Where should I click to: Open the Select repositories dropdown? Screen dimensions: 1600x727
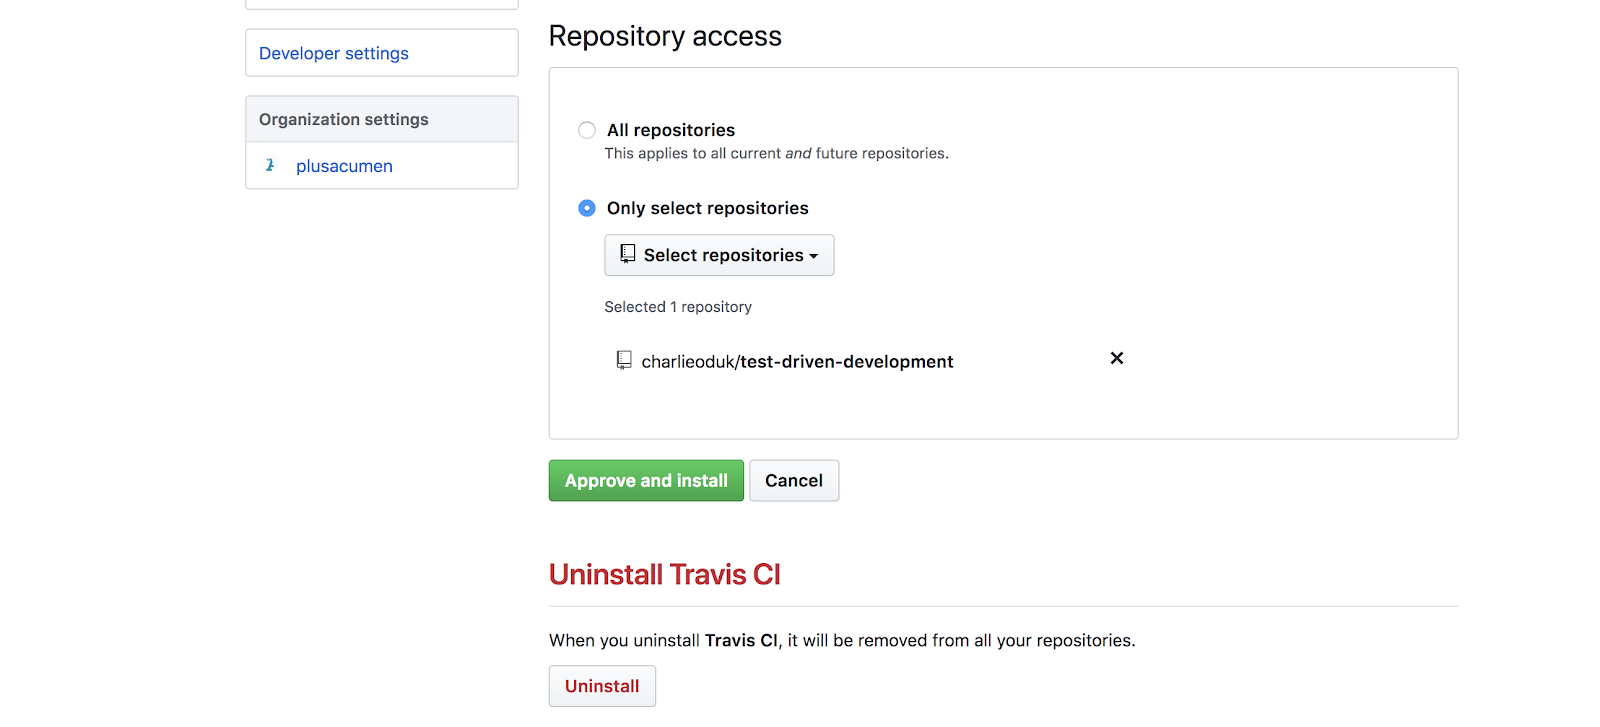[719, 255]
